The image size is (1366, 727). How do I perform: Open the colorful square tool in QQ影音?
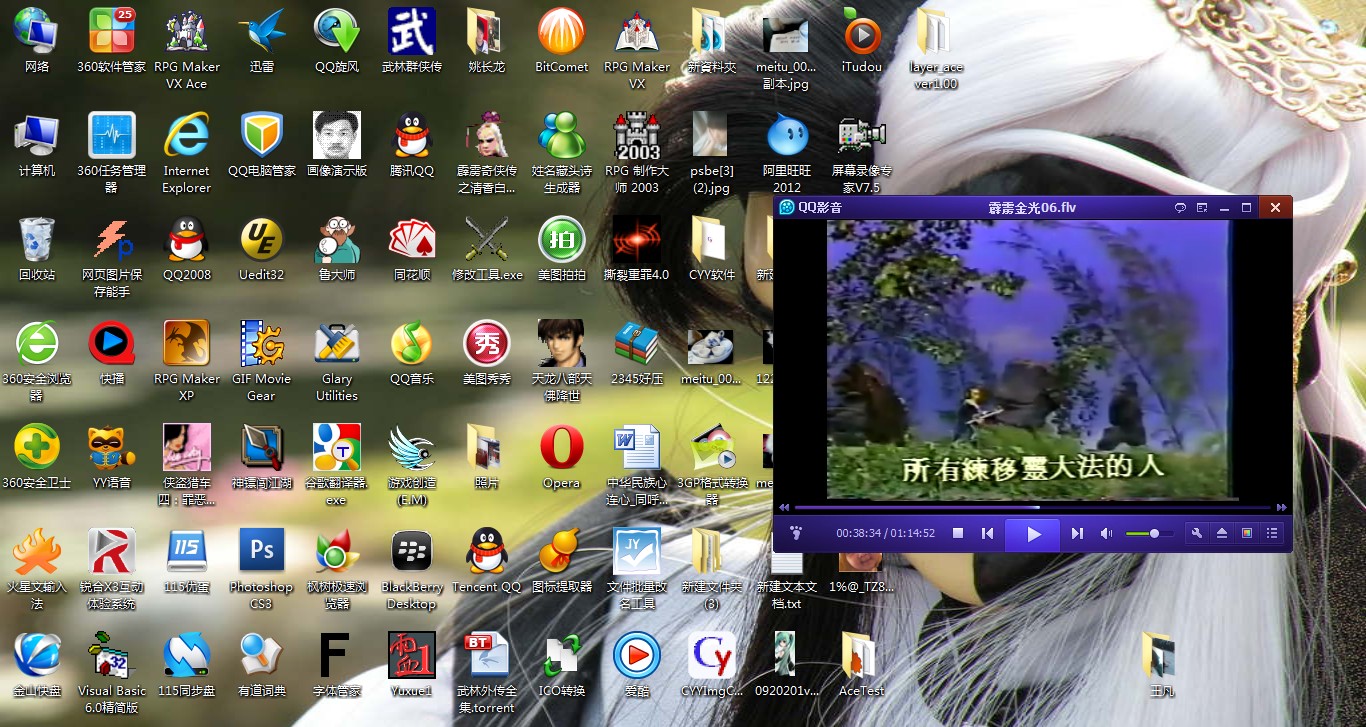click(x=1247, y=534)
